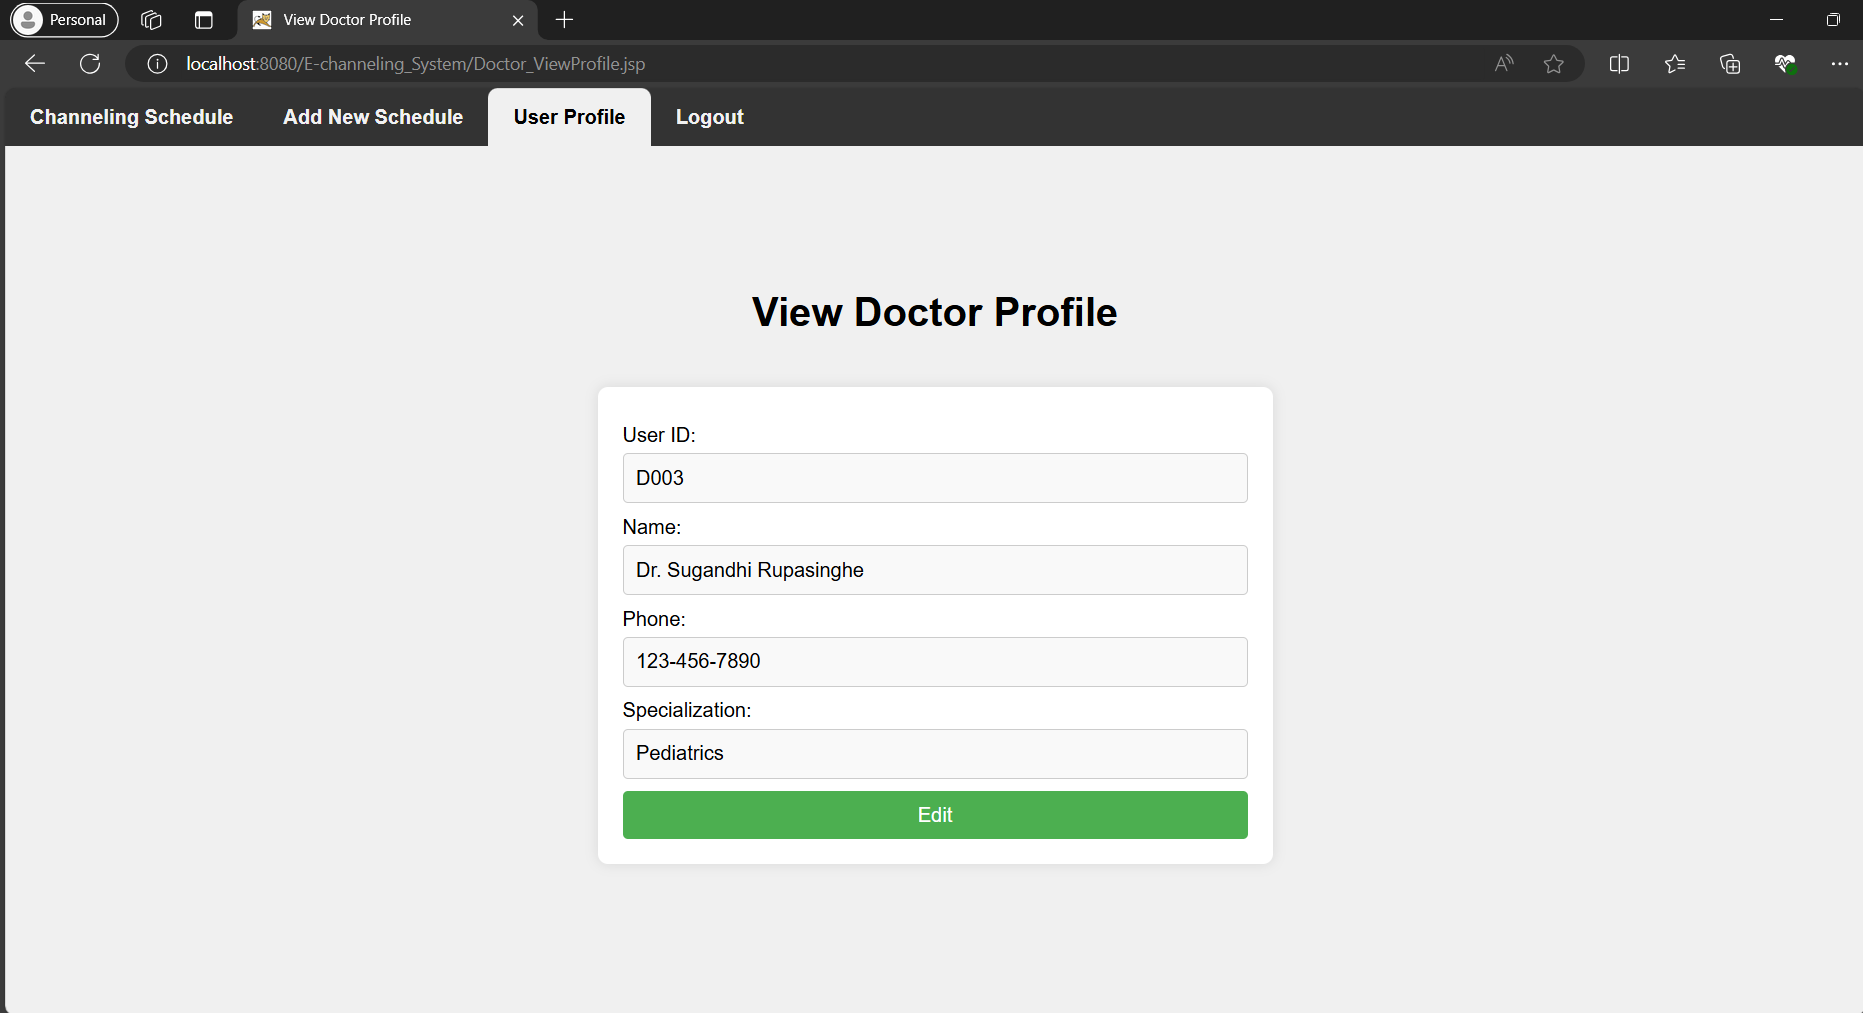Open Add New Schedule tab
The image size is (1863, 1013).
pos(373,117)
